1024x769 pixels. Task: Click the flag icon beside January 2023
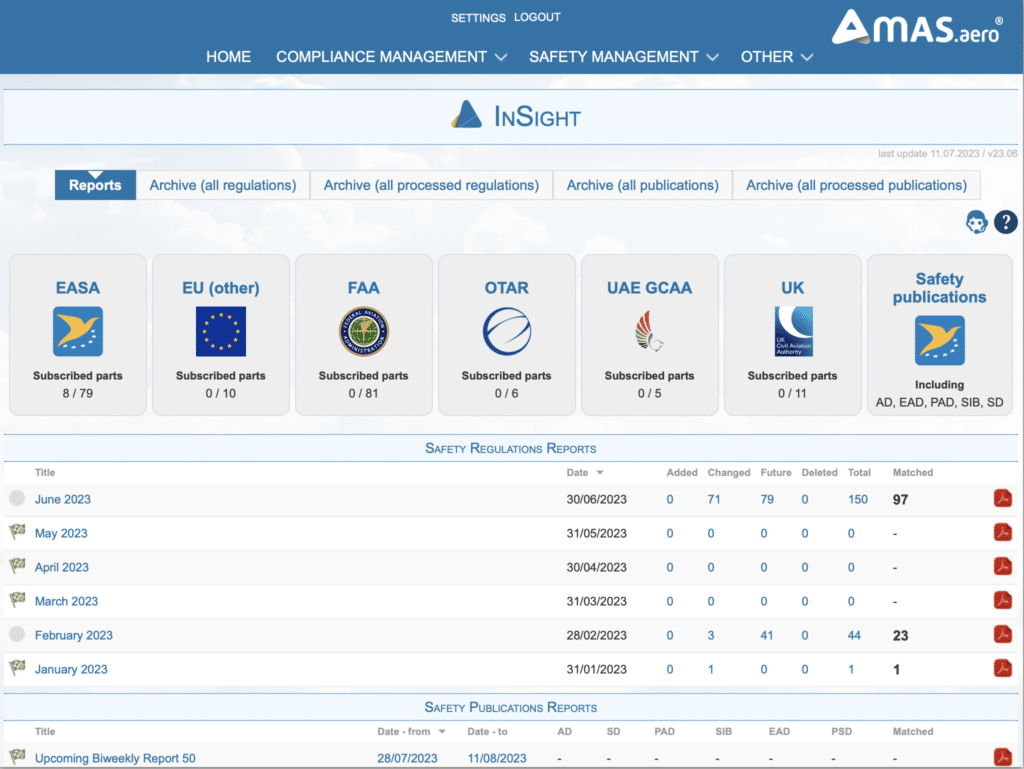[x=18, y=667]
